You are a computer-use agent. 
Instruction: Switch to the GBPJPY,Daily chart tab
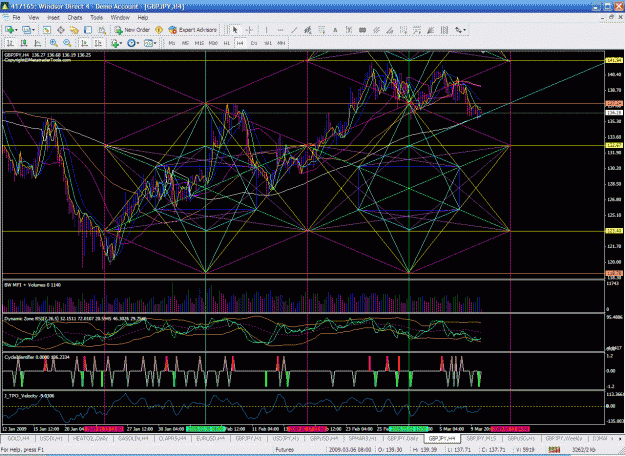coord(403,438)
